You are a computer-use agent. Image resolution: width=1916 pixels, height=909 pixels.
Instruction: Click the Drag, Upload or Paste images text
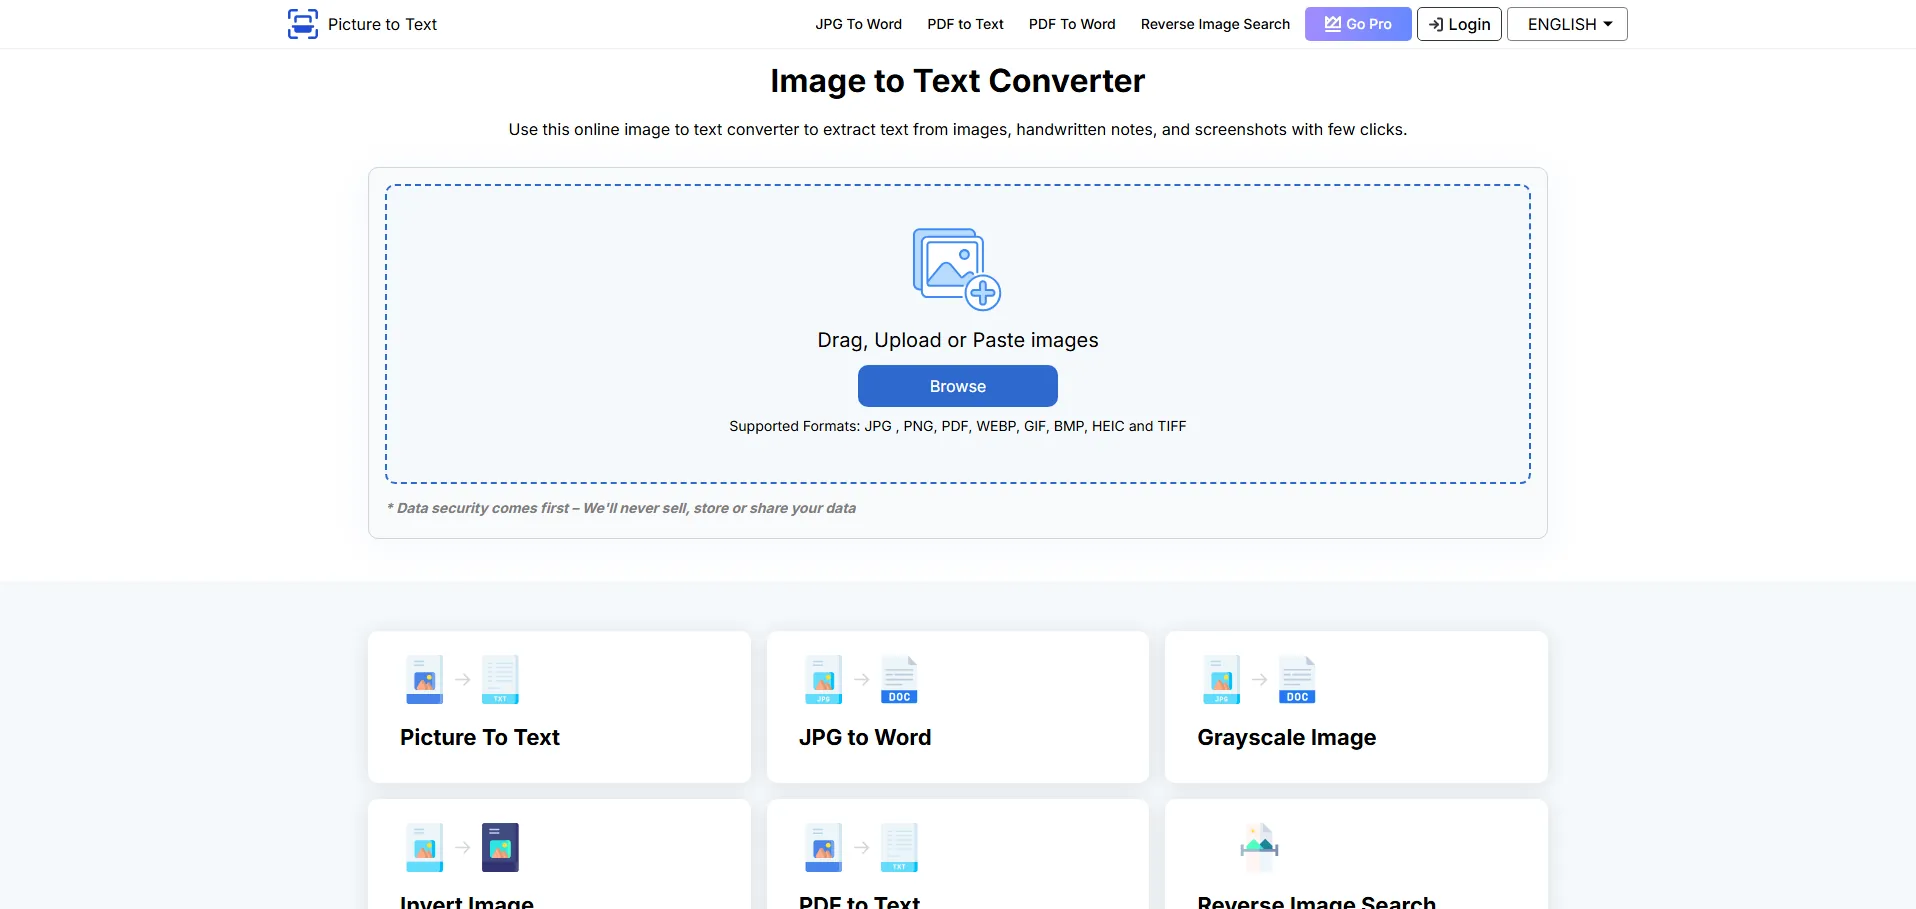[x=957, y=340]
